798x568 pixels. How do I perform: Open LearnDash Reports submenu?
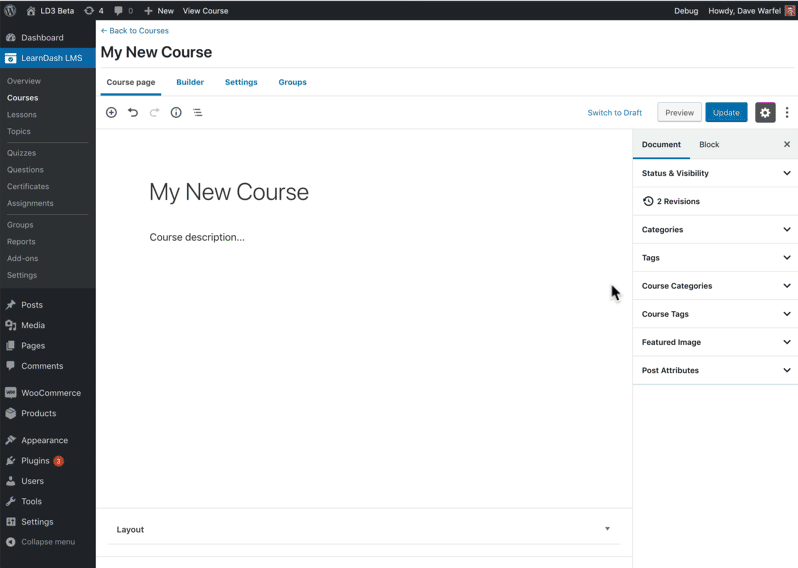[21, 242]
